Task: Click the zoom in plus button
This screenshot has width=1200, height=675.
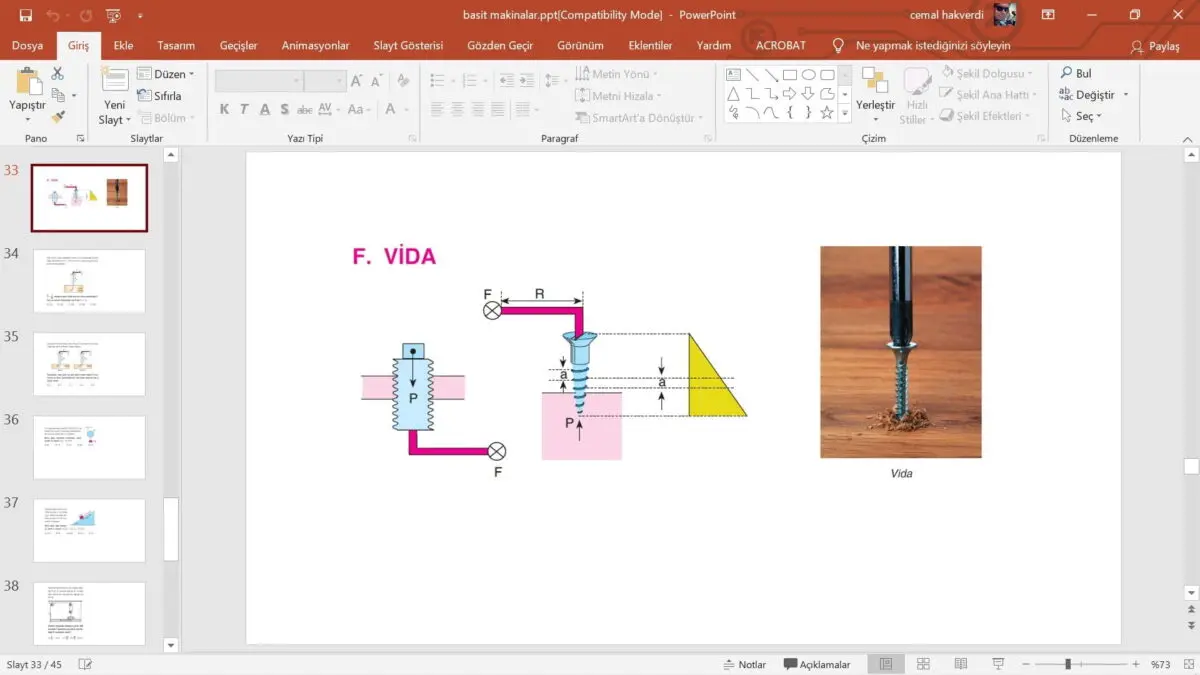Action: click(x=1136, y=664)
